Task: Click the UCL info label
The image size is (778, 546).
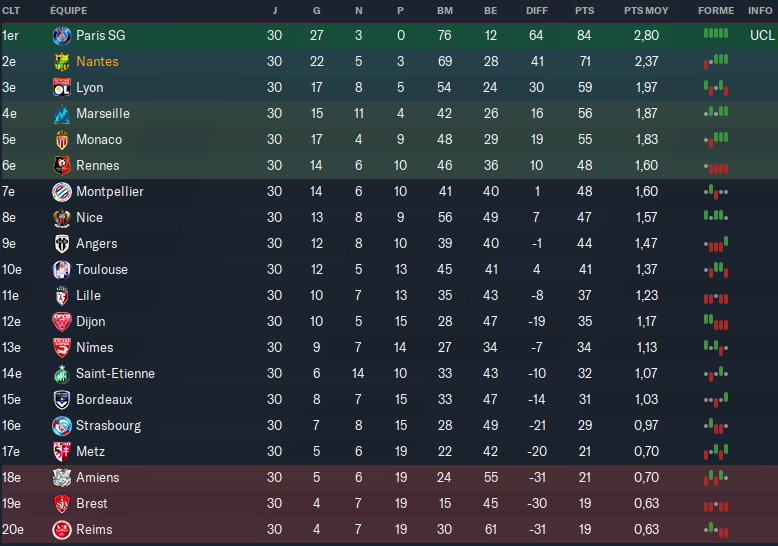Action: pyautogui.click(x=761, y=36)
